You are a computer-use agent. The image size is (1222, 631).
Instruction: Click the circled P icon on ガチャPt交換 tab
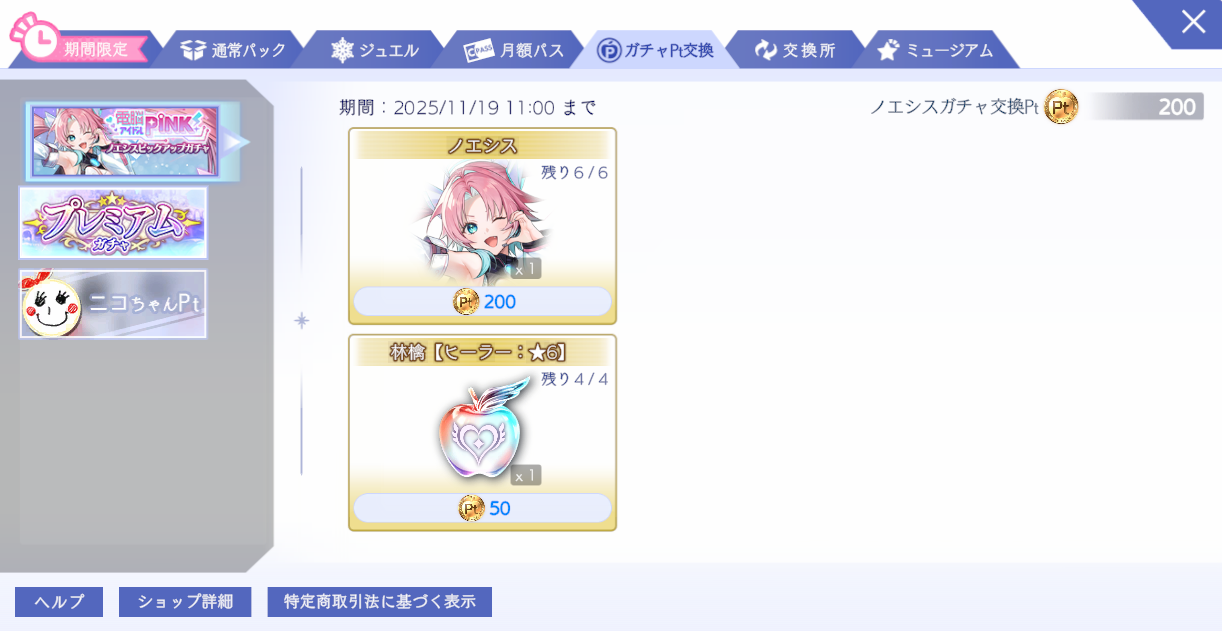[608, 50]
